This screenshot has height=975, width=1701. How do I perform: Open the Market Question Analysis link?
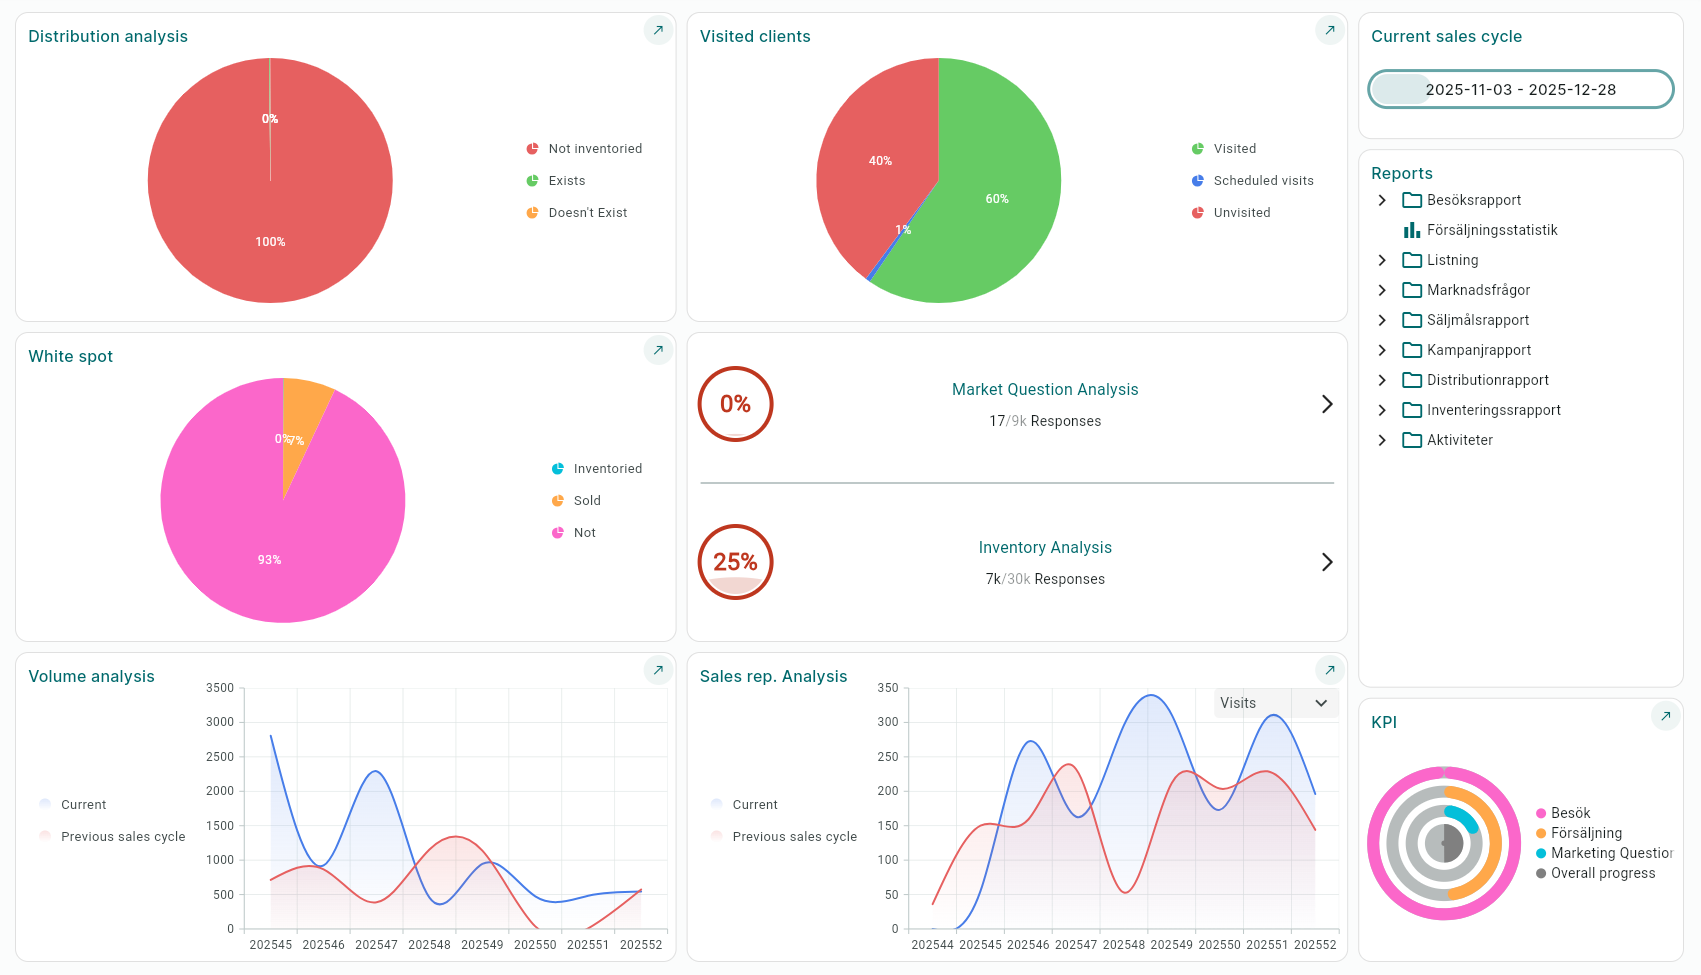tap(1045, 390)
